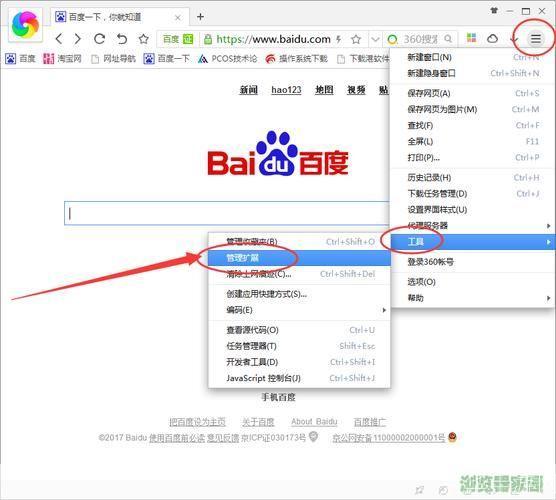Select 创建应用快捷方式(S)... item

(299, 294)
